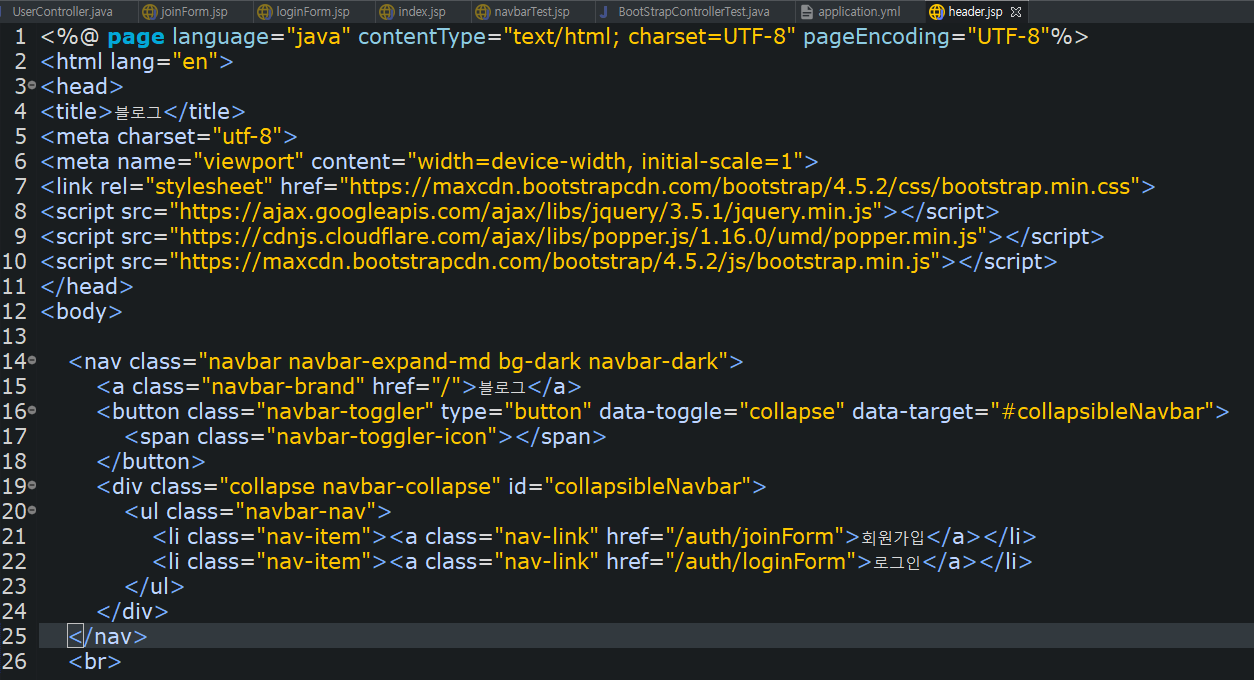Switch to the loginForm.jsp tab
Image resolution: width=1254 pixels, height=680 pixels.
[x=302, y=12]
